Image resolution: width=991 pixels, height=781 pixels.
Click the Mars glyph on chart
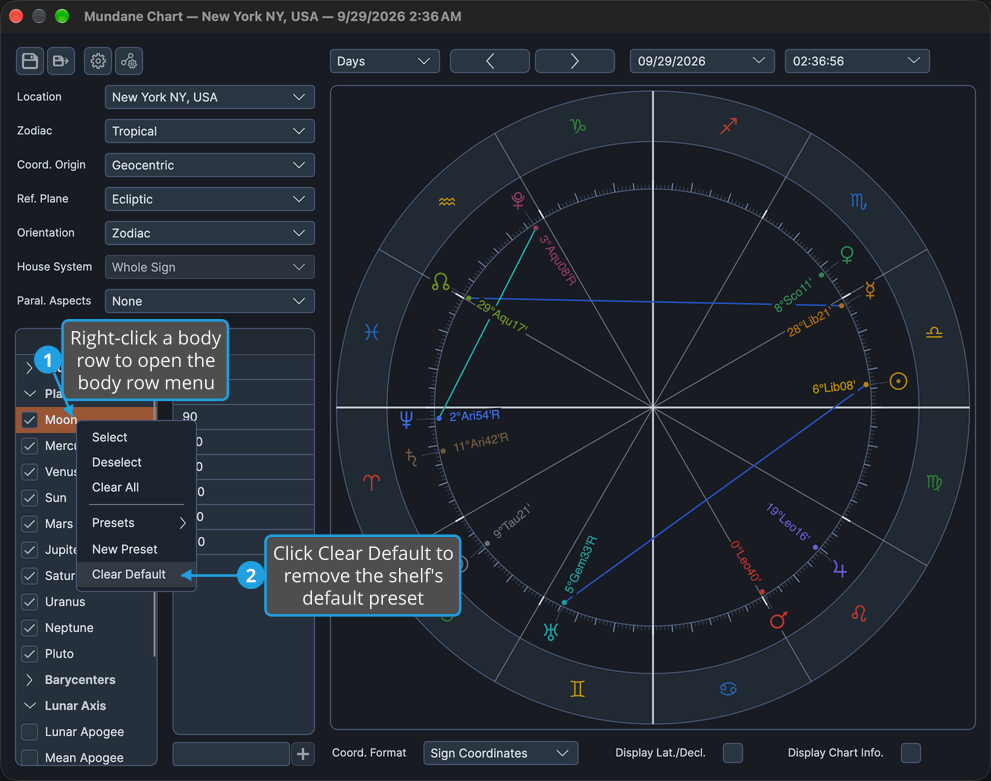(779, 619)
